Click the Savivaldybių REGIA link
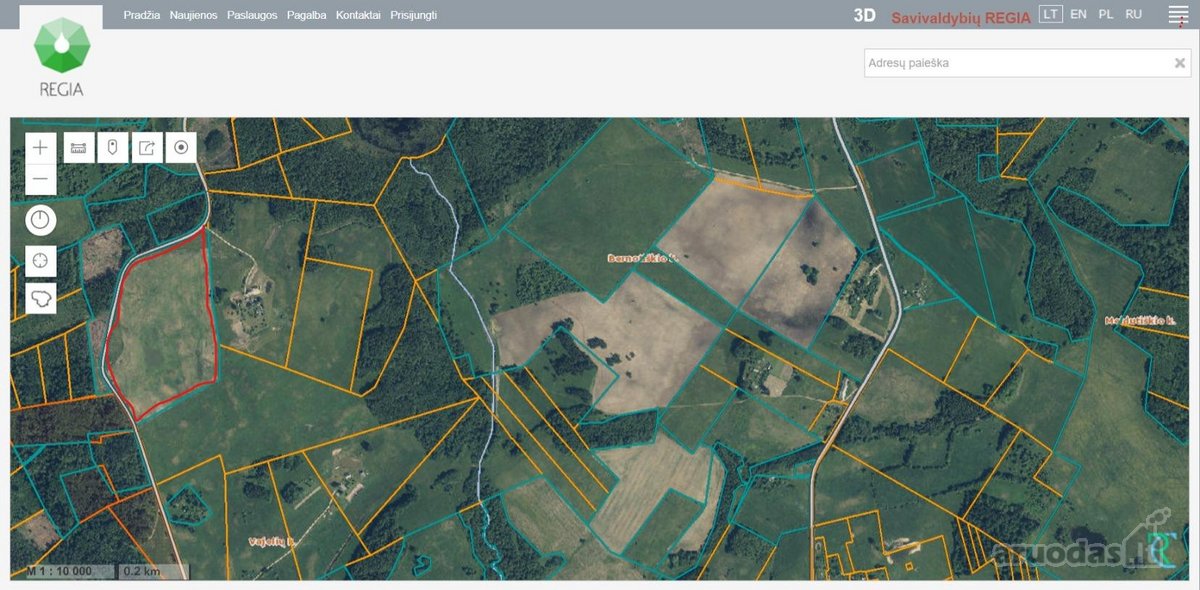Screen dimensions: 1200x590 (x=960, y=16)
